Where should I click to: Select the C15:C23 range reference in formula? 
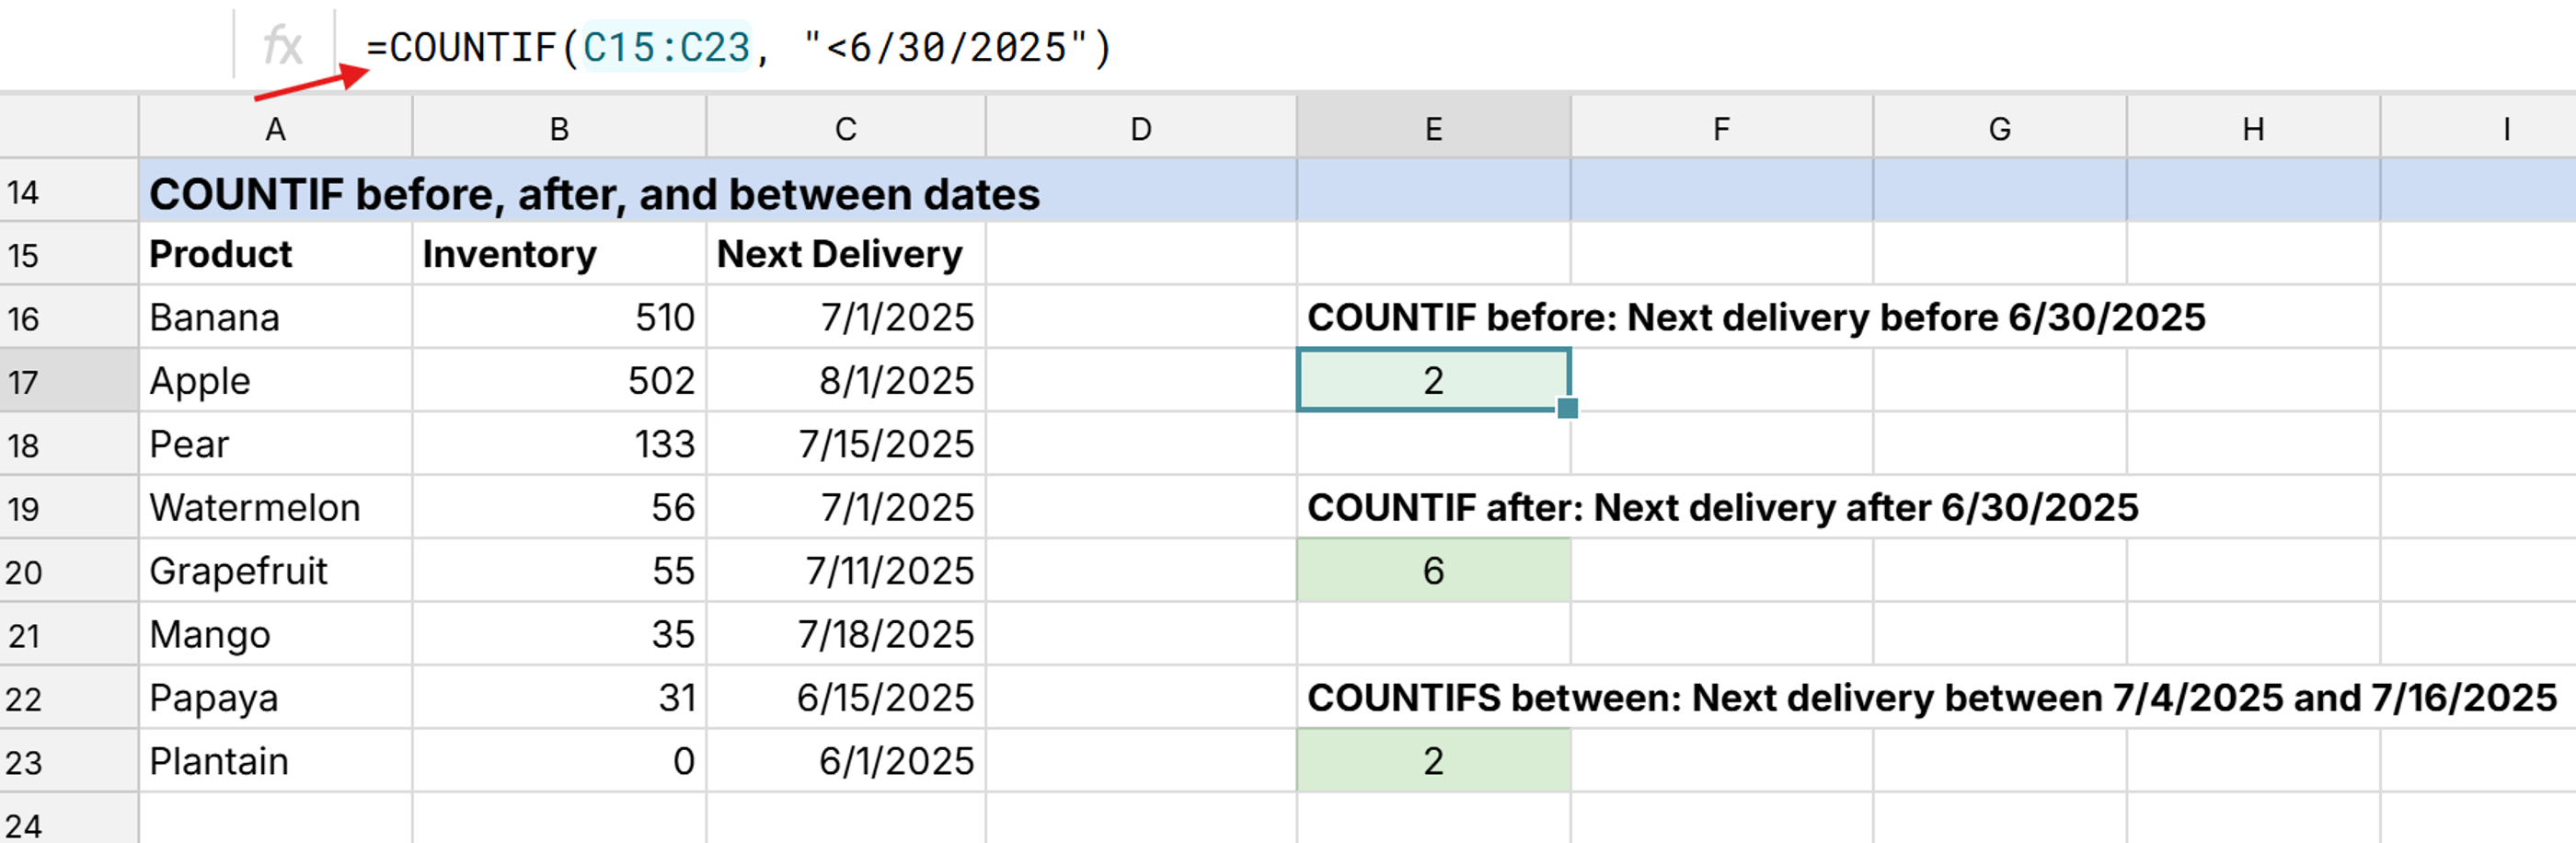(664, 44)
